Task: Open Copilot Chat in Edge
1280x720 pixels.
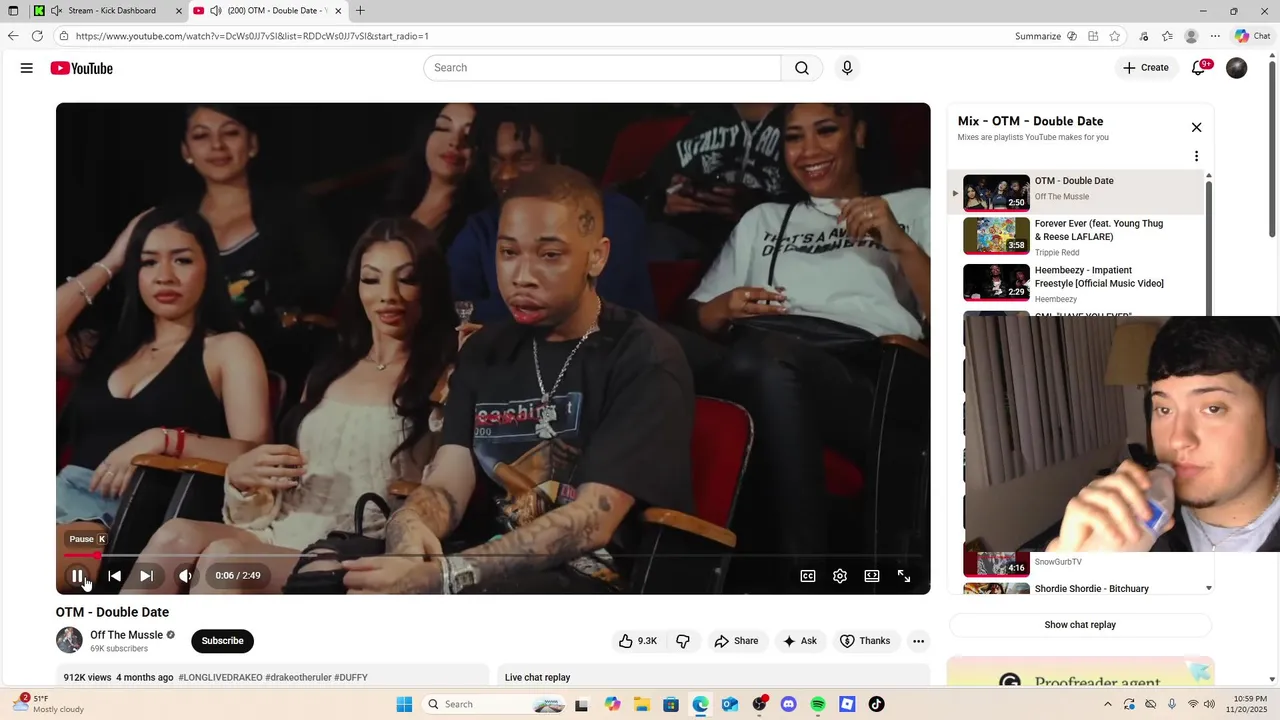Action: coord(1253,36)
